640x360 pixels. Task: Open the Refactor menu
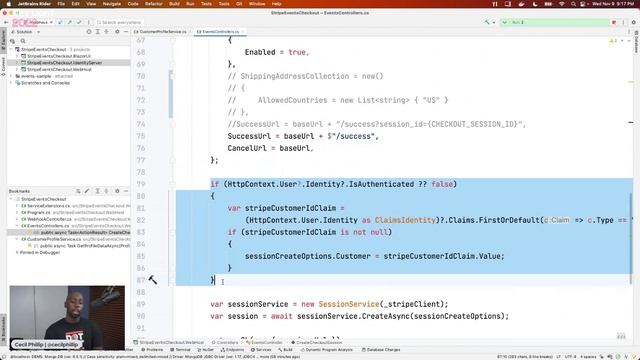[153, 4]
